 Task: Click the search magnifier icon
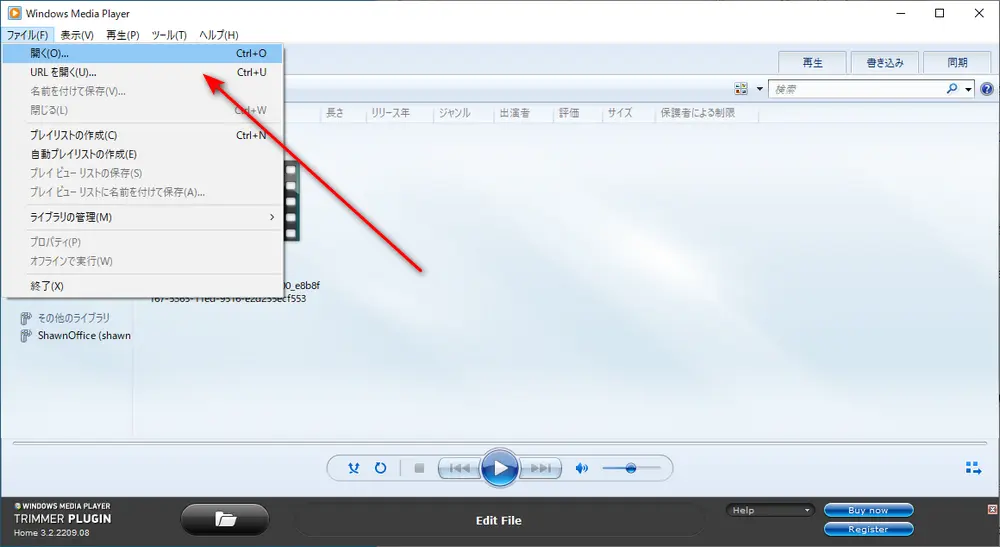pos(952,89)
